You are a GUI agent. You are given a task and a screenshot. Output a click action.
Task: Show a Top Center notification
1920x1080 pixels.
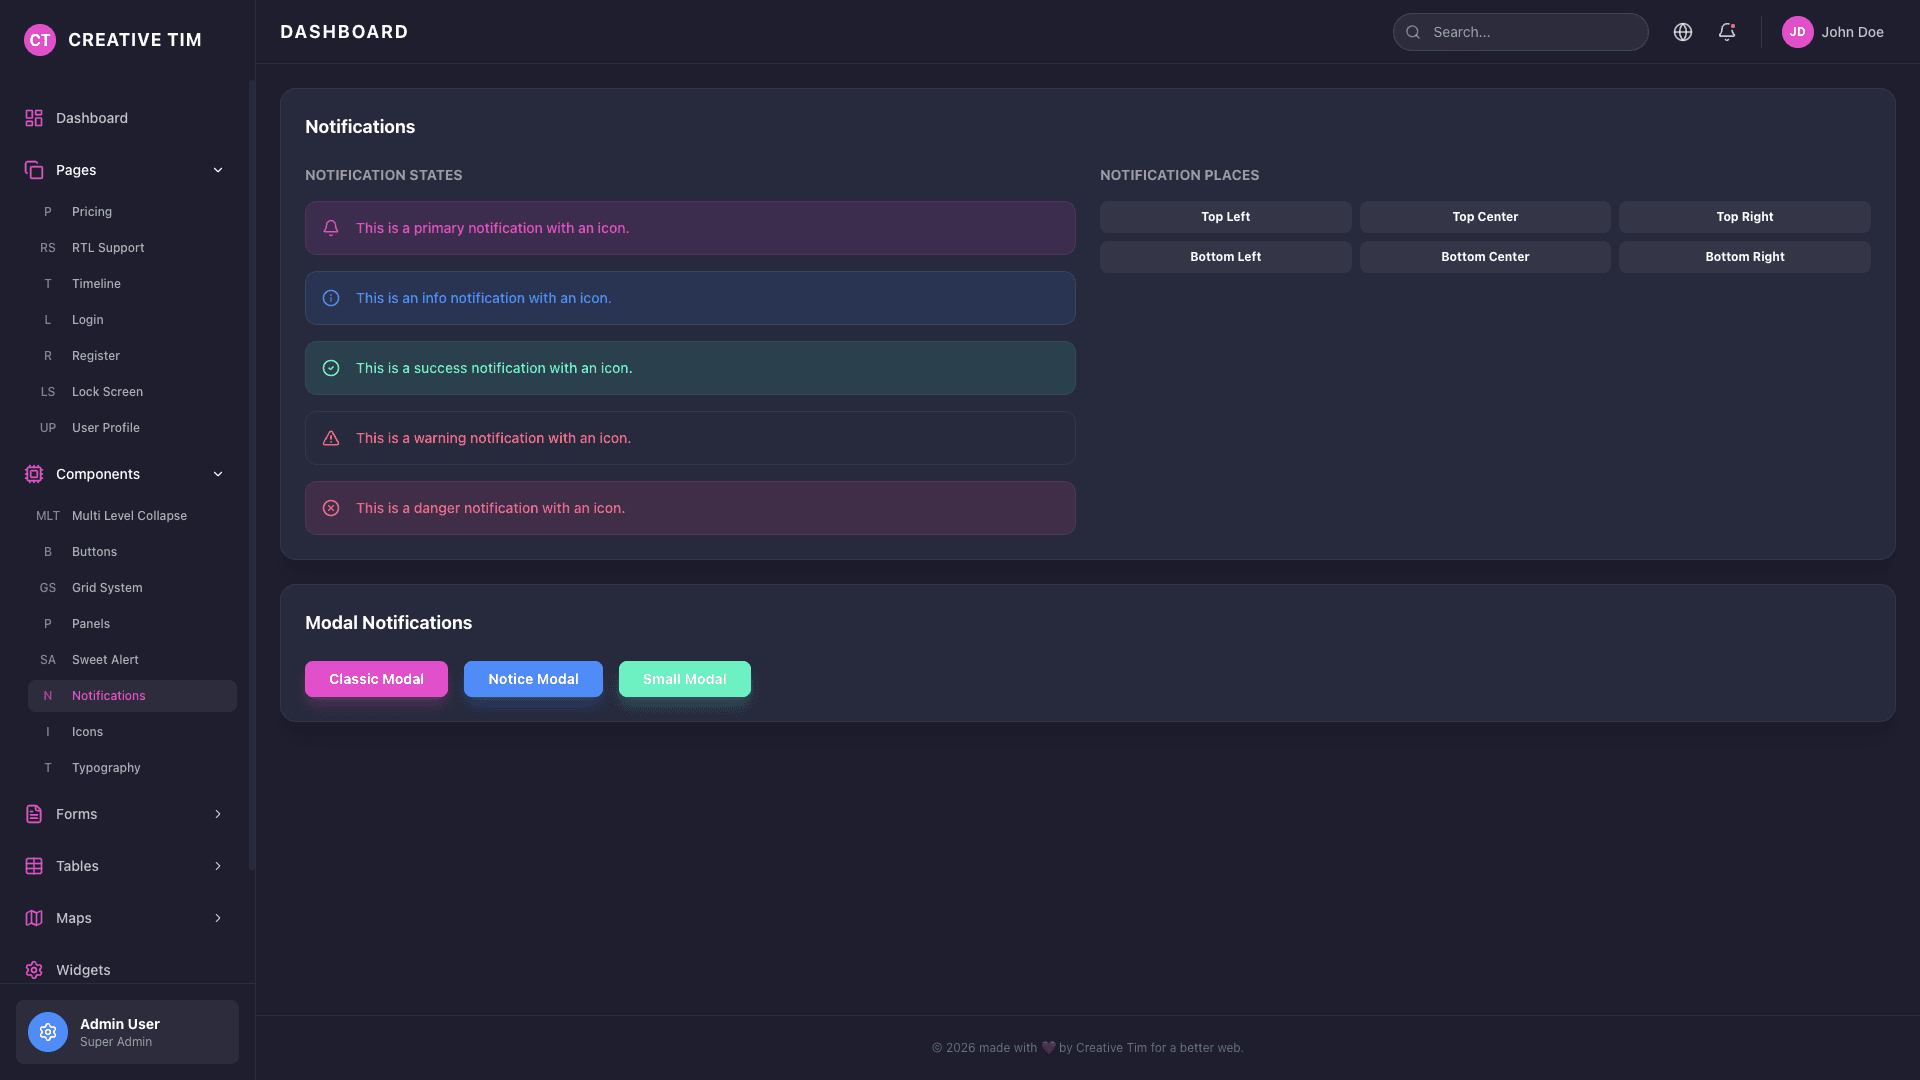(x=1484, y=217)
